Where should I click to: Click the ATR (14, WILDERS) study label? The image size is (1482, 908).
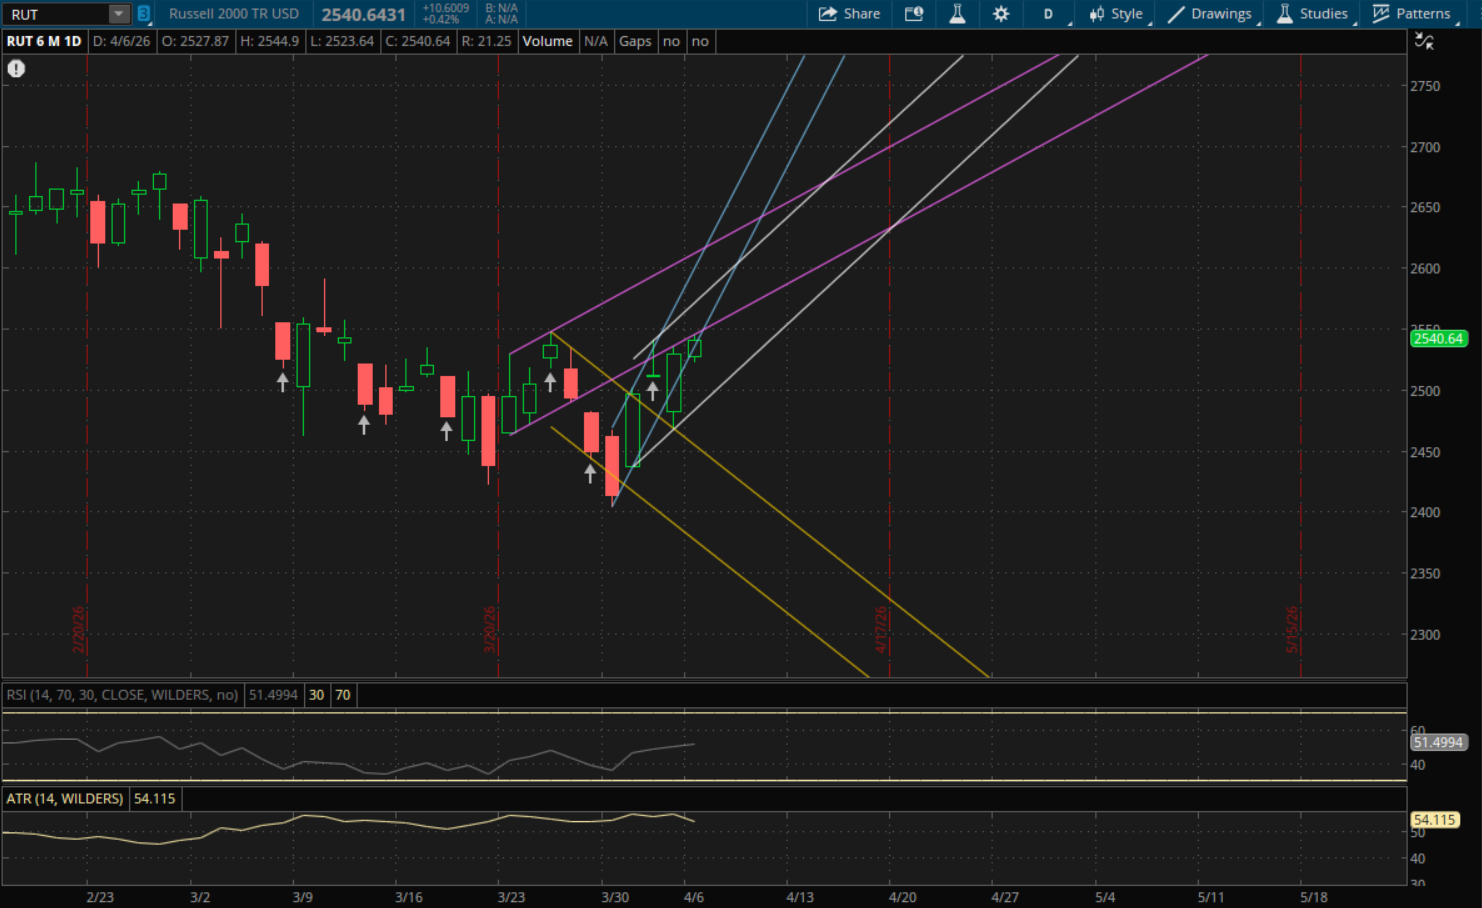click(x=65, y=799)
